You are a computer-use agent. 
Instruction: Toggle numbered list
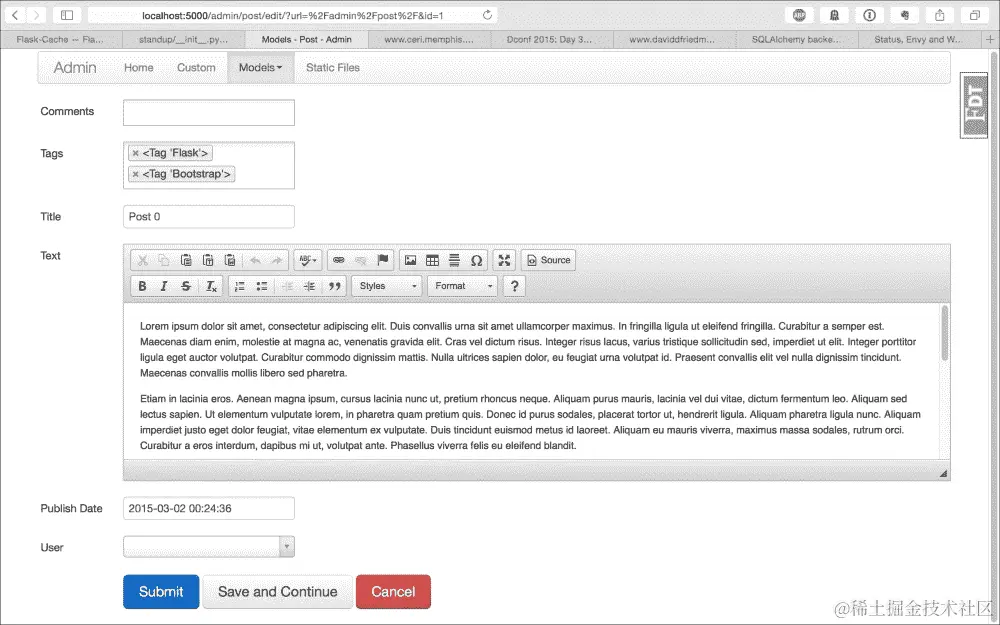(240, 286)
